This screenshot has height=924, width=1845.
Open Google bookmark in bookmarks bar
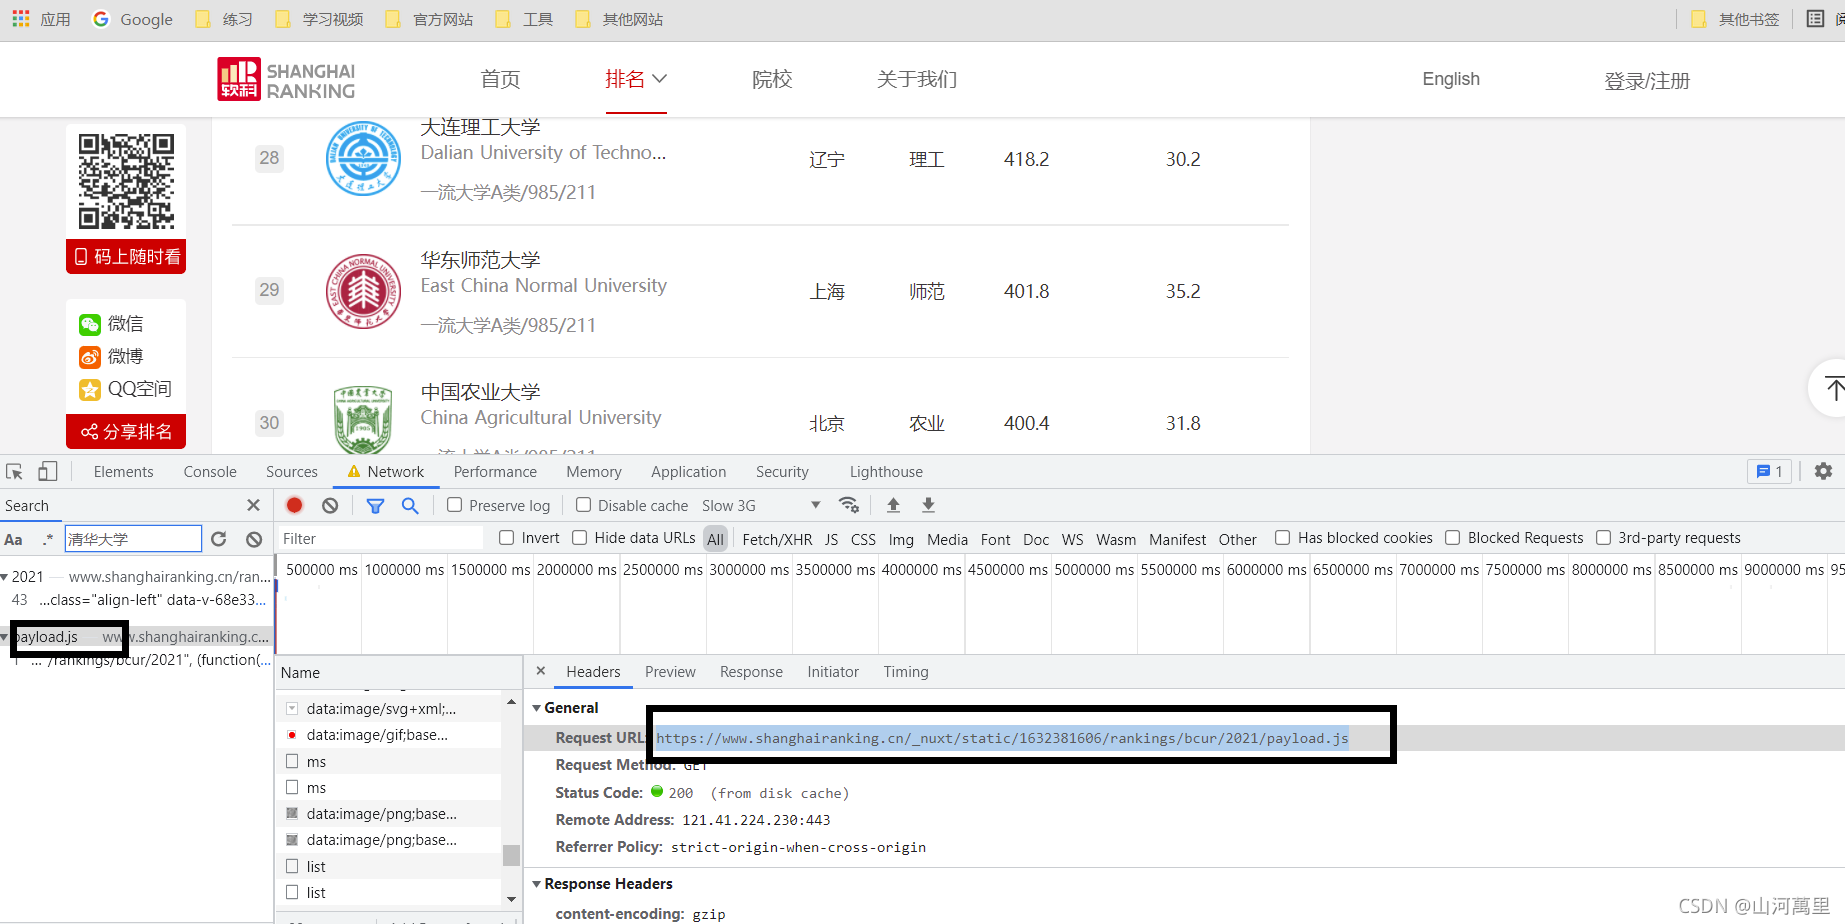pos(132,19)
